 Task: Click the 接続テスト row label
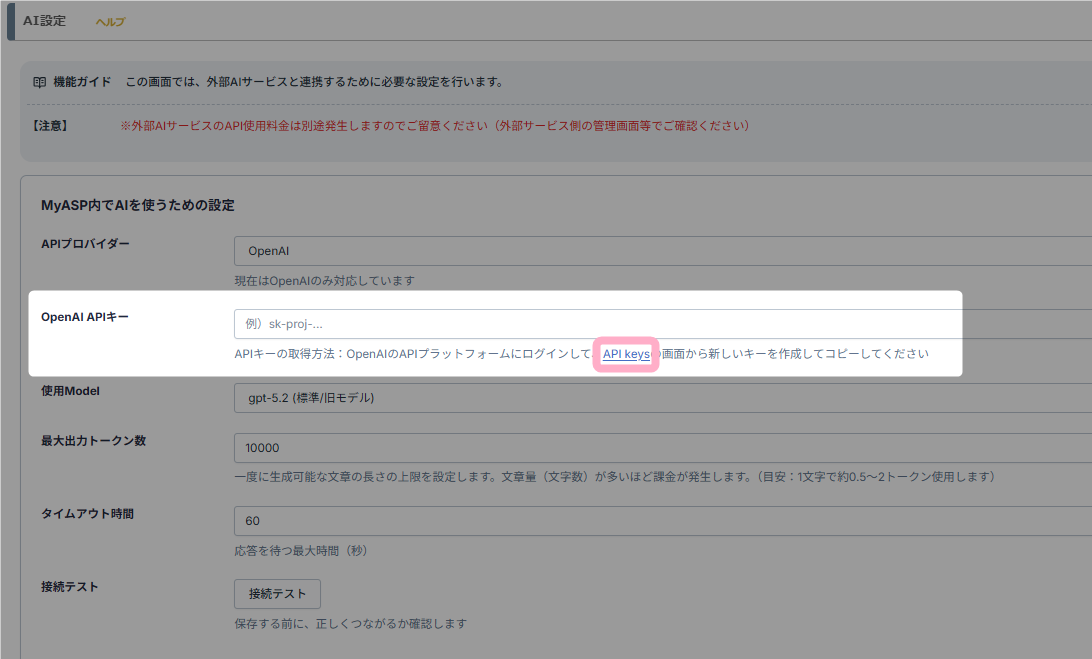click(x=69, y=587)
